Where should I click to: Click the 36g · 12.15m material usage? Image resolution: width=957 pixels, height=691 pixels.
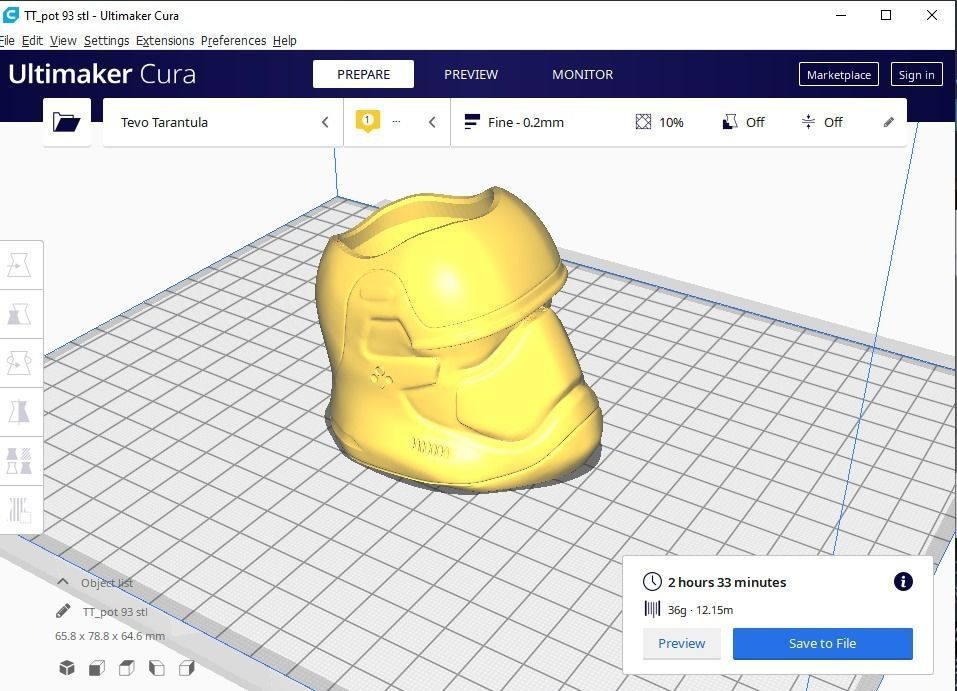(700, 610)
